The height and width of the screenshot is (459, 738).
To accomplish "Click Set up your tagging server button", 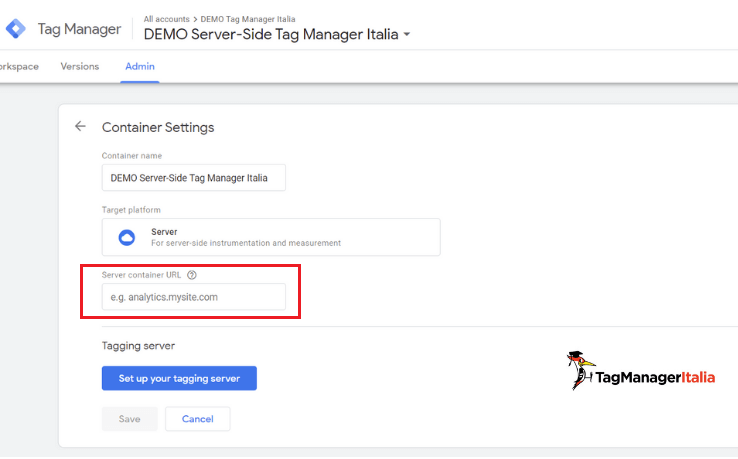I will 179,378.
